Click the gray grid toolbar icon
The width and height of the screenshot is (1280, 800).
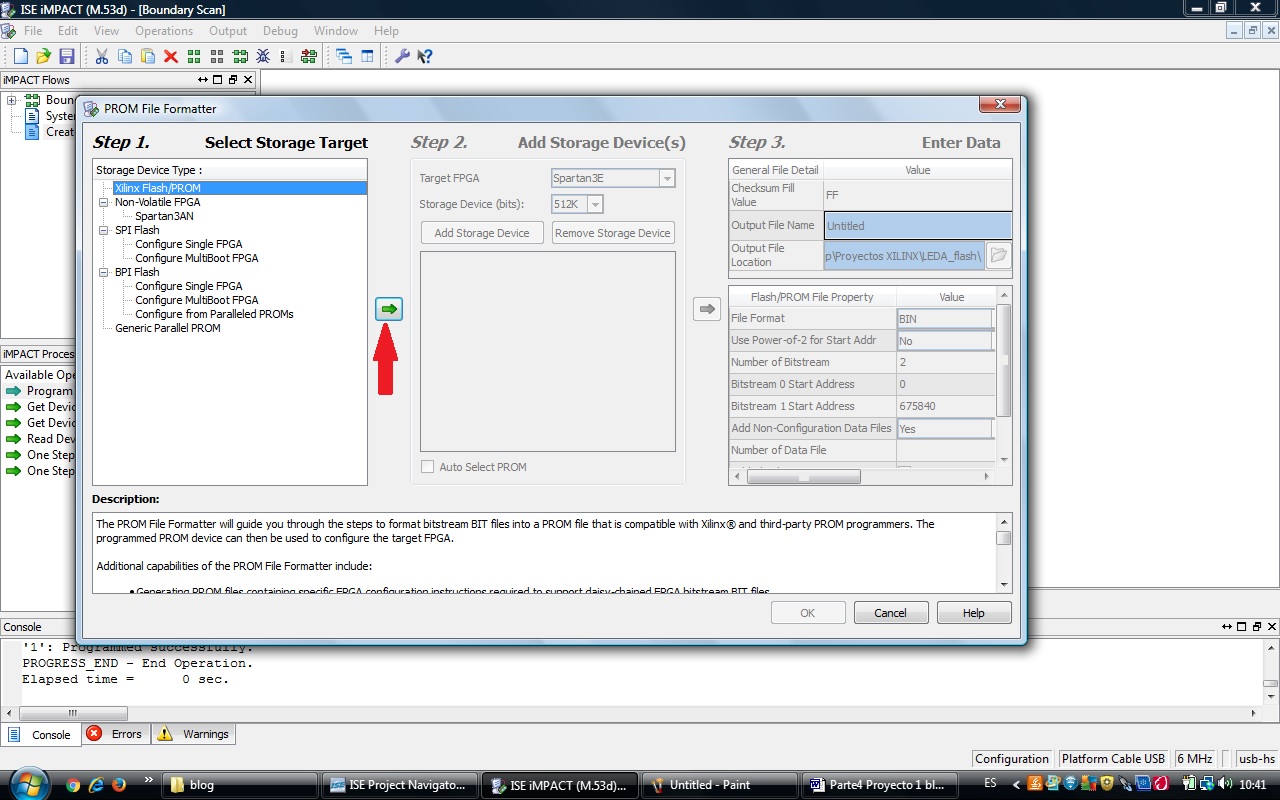tap(217, 56)
